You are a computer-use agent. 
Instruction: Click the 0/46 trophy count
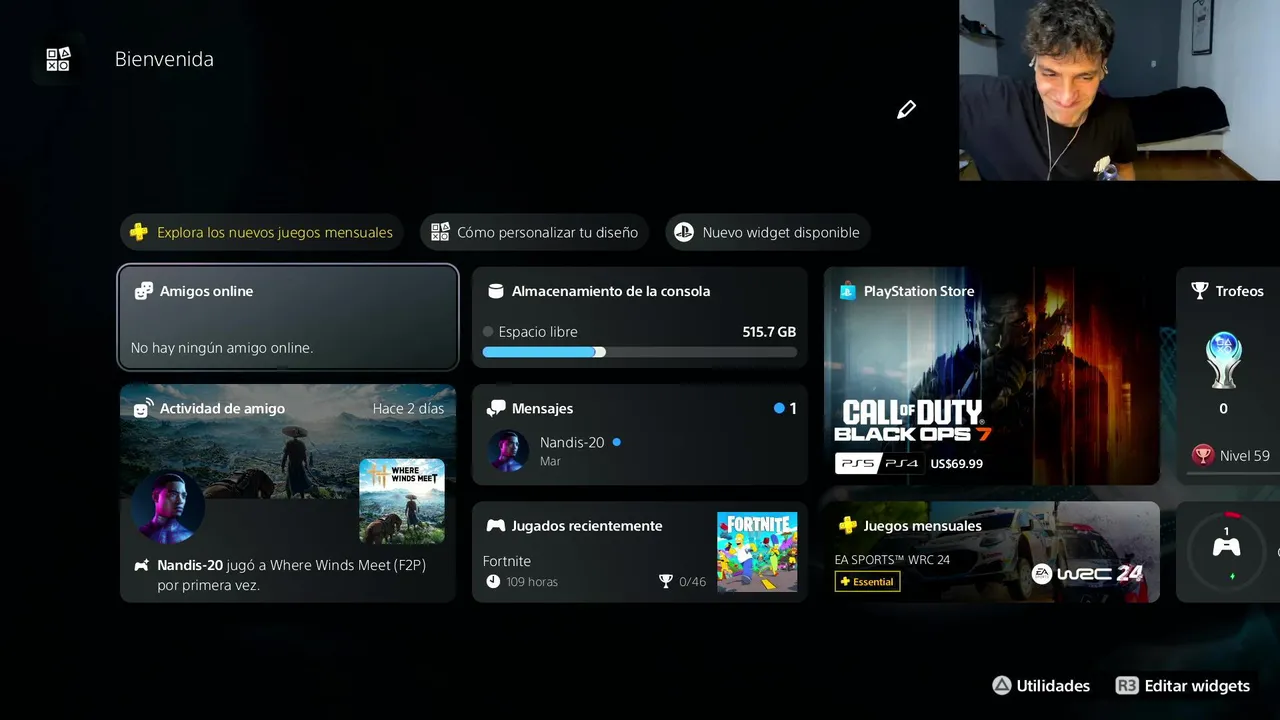point(692,581)
